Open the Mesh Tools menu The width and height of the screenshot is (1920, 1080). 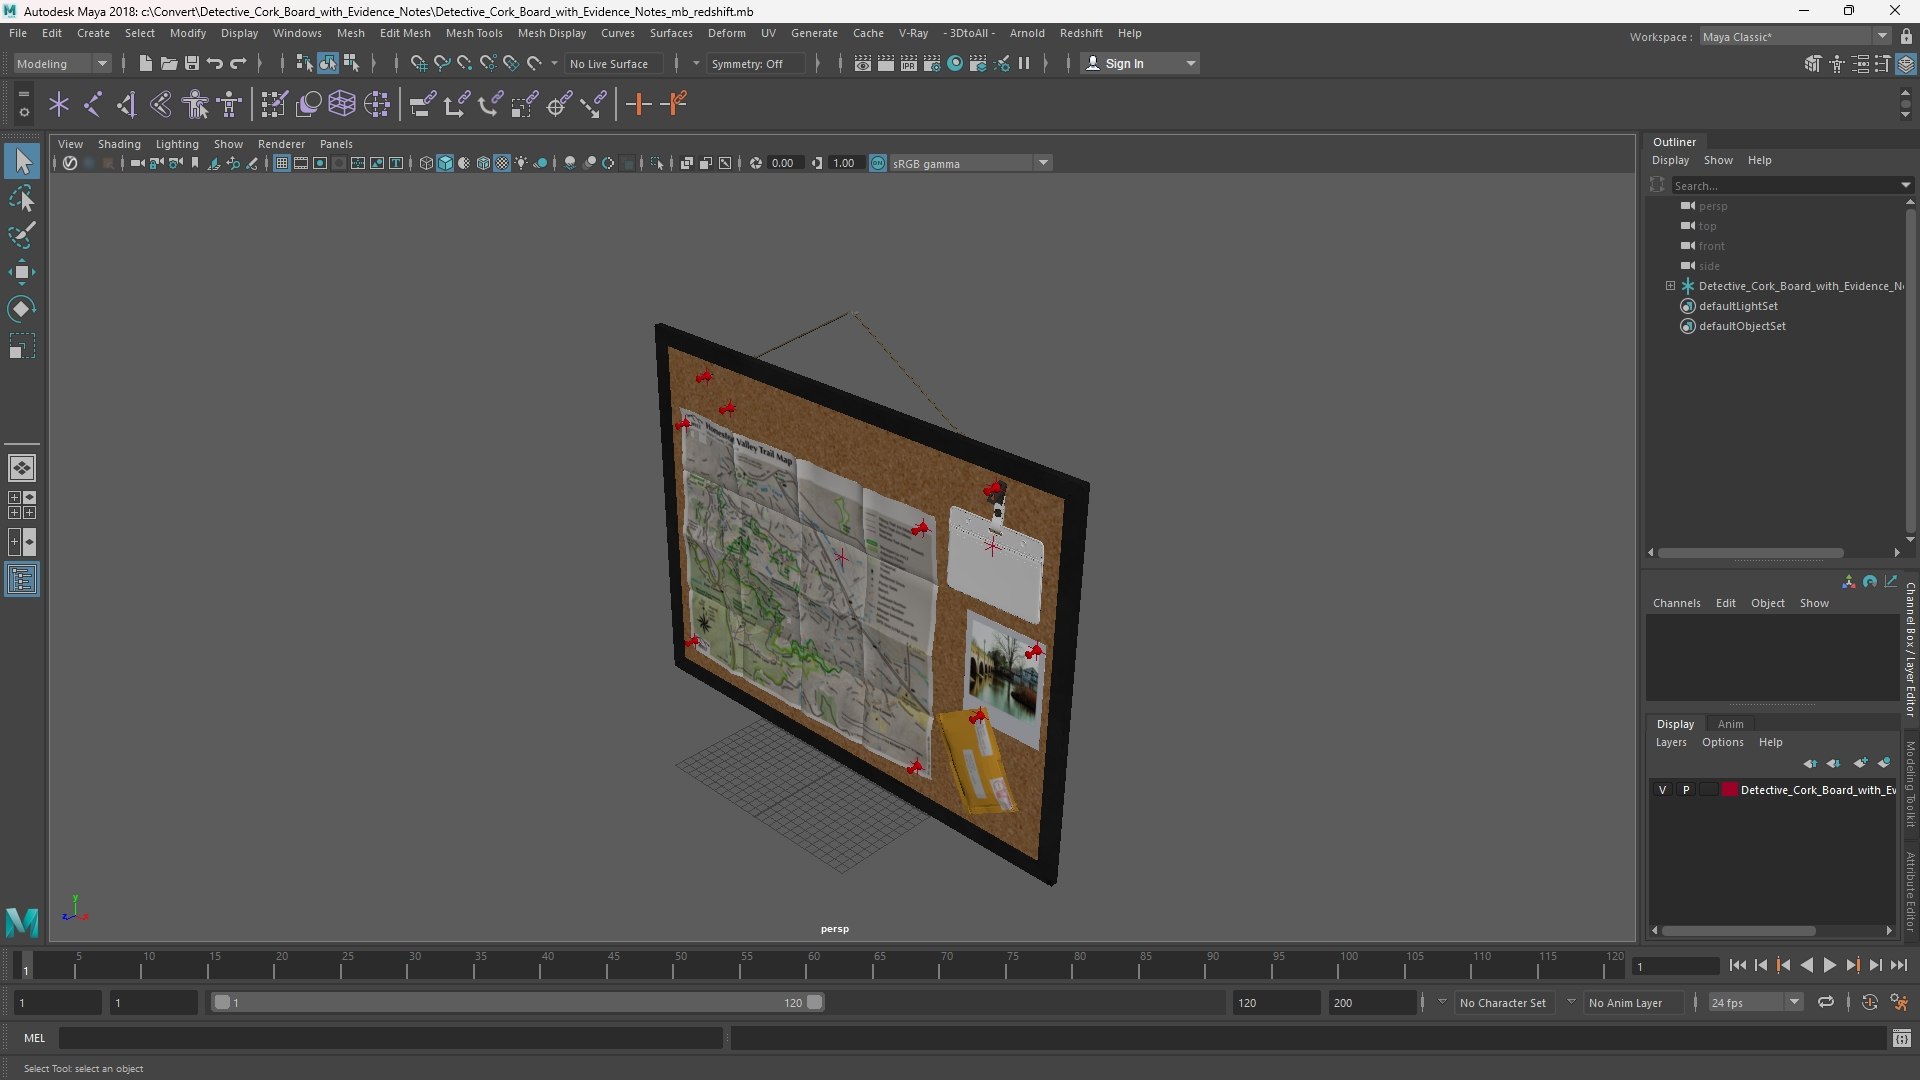tap(474, 33)
